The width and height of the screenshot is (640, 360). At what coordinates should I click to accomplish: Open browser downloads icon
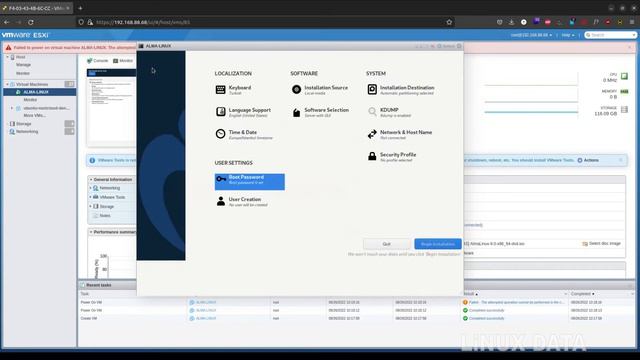tap(511, 22)
